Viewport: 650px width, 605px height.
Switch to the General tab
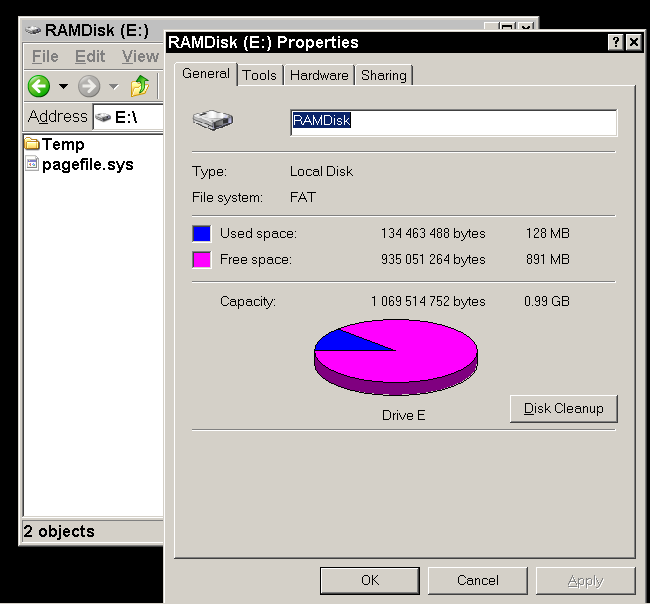[206, 74]
